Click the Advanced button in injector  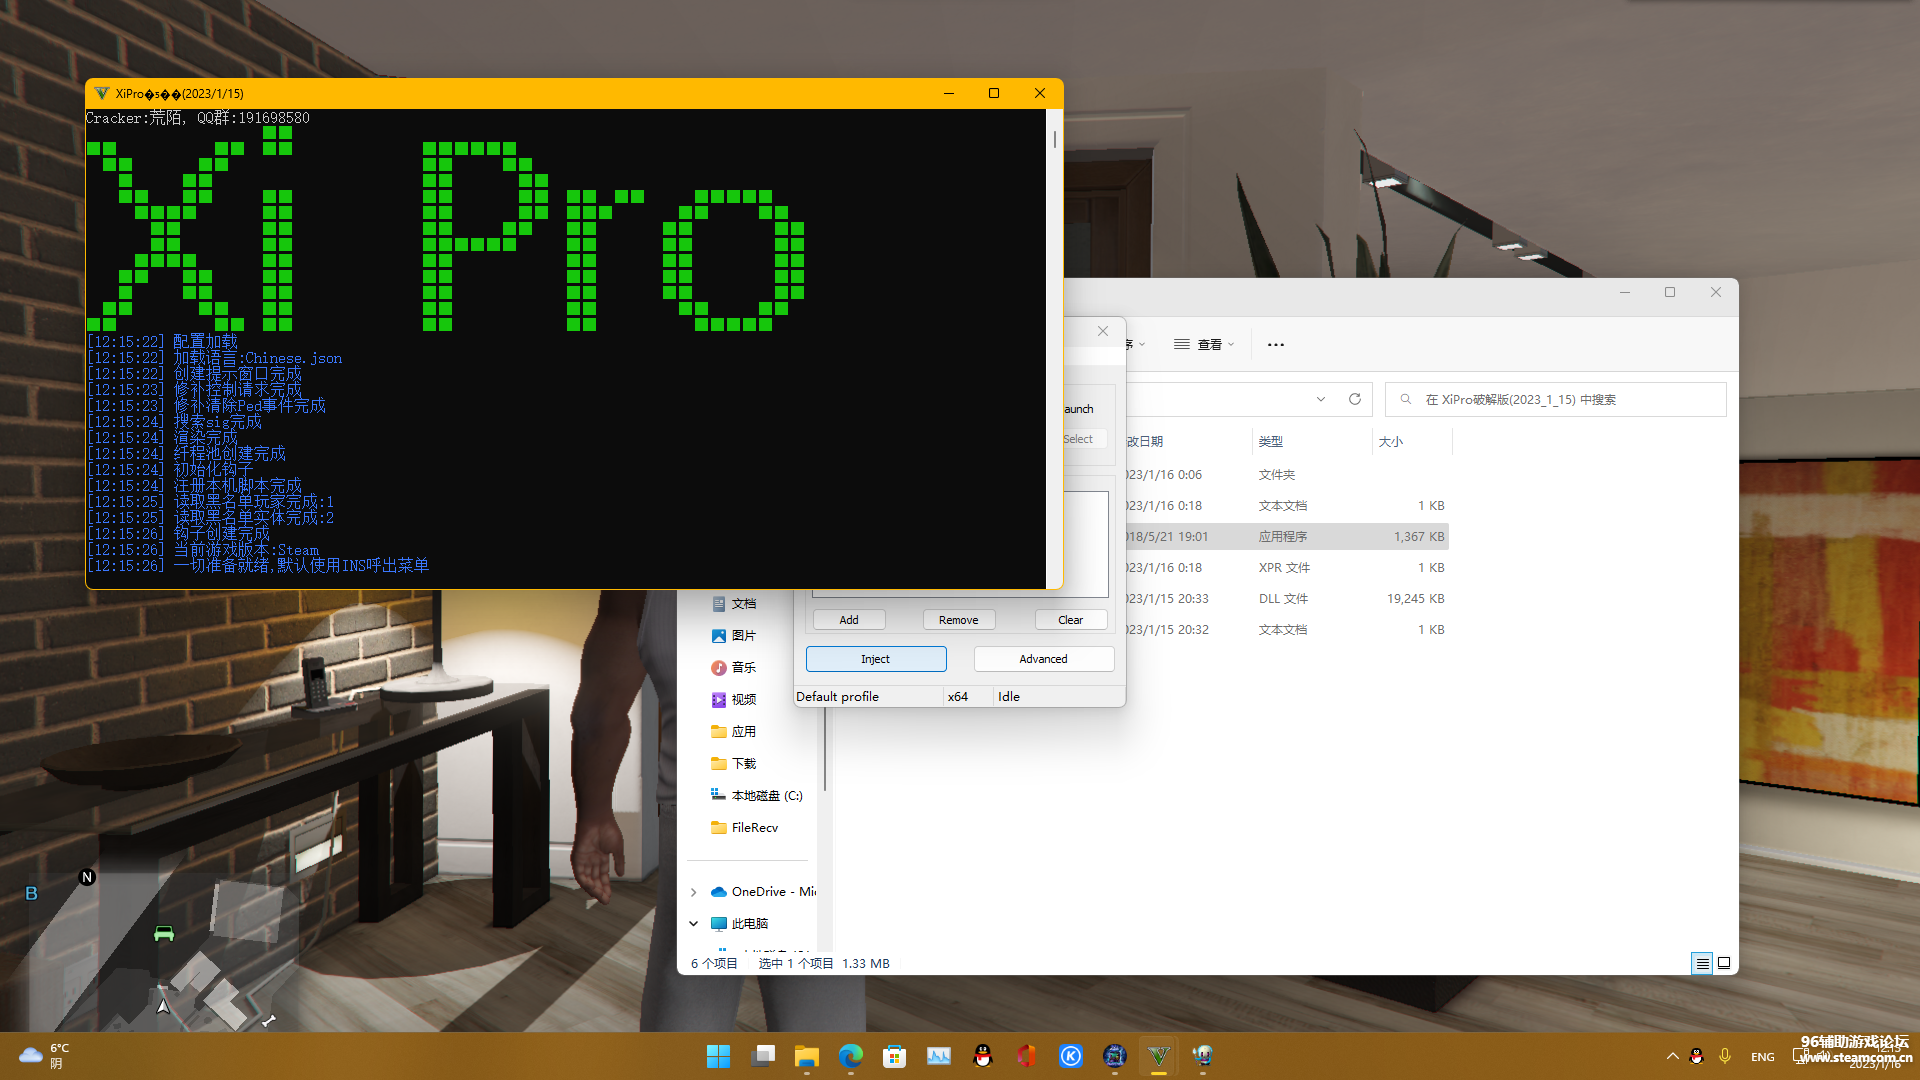click(1043, 659)
